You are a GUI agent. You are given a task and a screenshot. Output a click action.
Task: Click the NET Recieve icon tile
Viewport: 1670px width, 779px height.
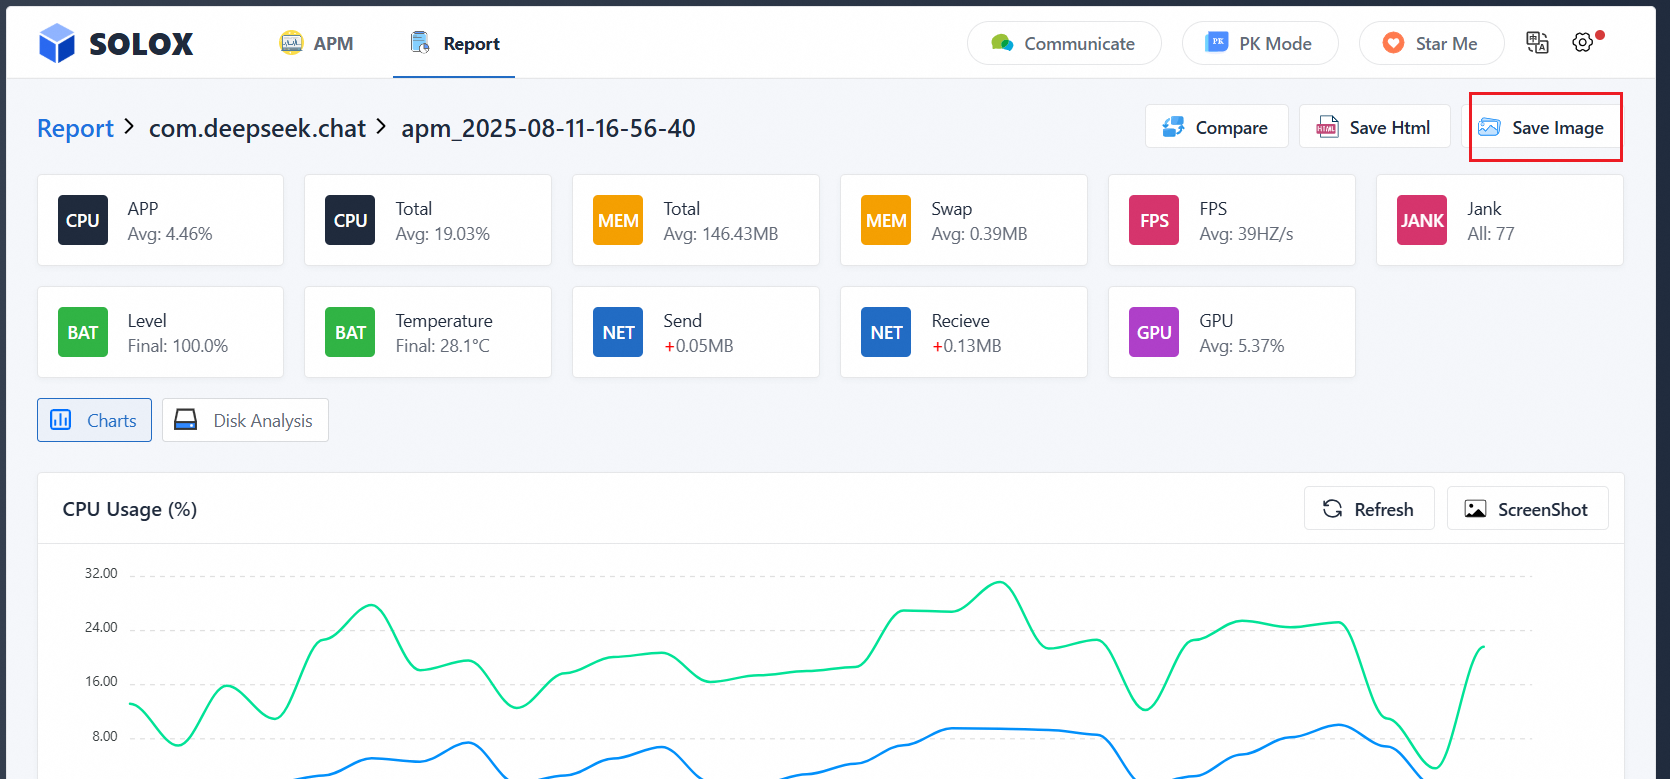point(886,332)
